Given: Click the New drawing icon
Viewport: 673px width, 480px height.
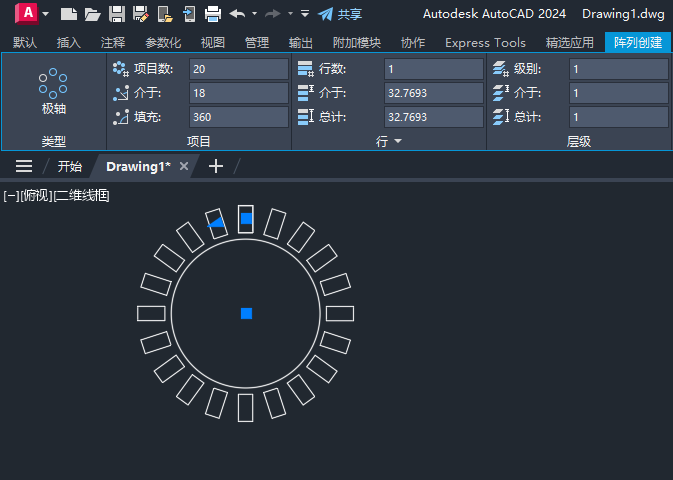Looking at the screenshot, I should coord(68,14).
